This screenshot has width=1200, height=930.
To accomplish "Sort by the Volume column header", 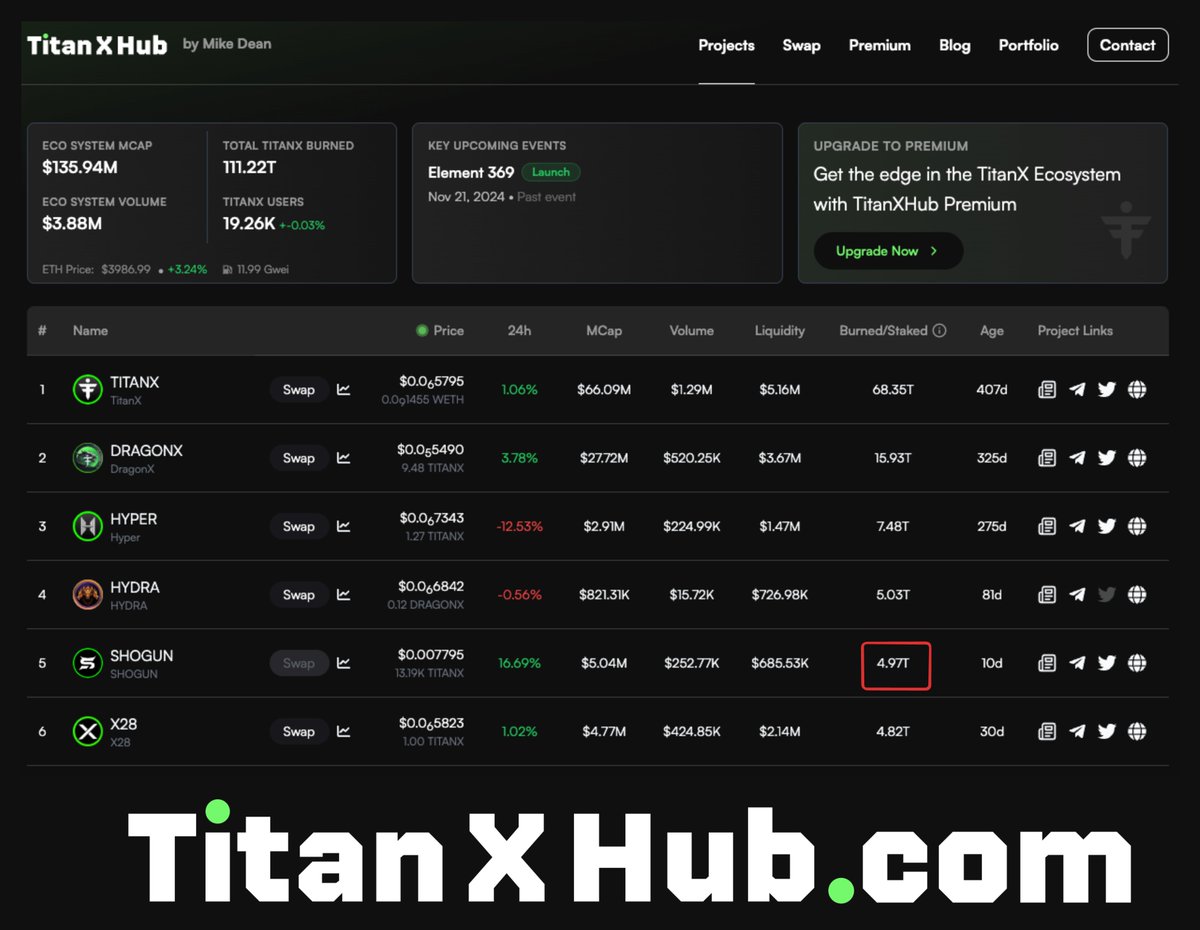I will pyautogui.click(x=691, y=331).
